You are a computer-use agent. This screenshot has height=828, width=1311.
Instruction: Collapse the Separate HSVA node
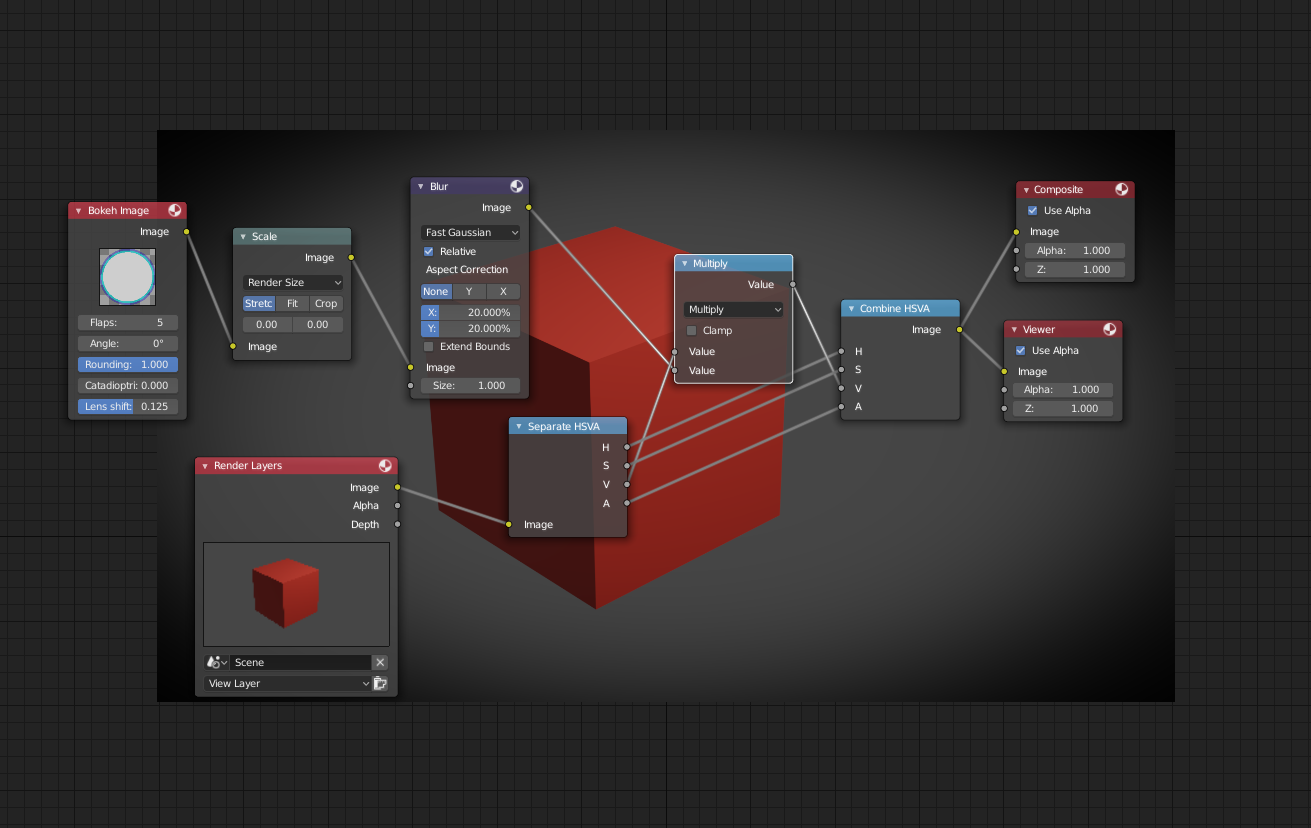point(519,426)
